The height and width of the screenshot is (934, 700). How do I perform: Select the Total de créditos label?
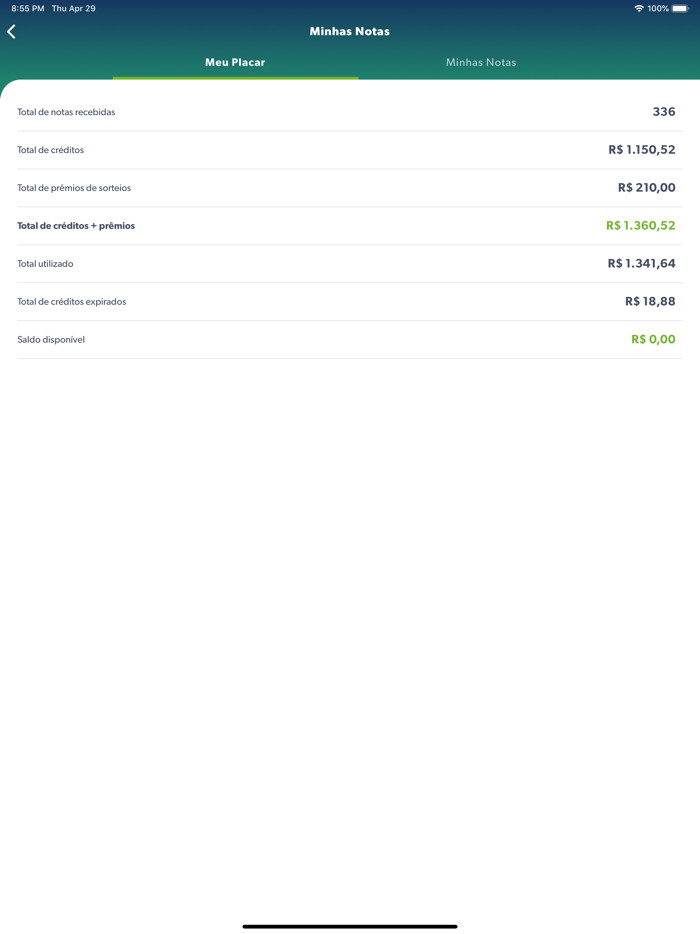coord(51,150)
